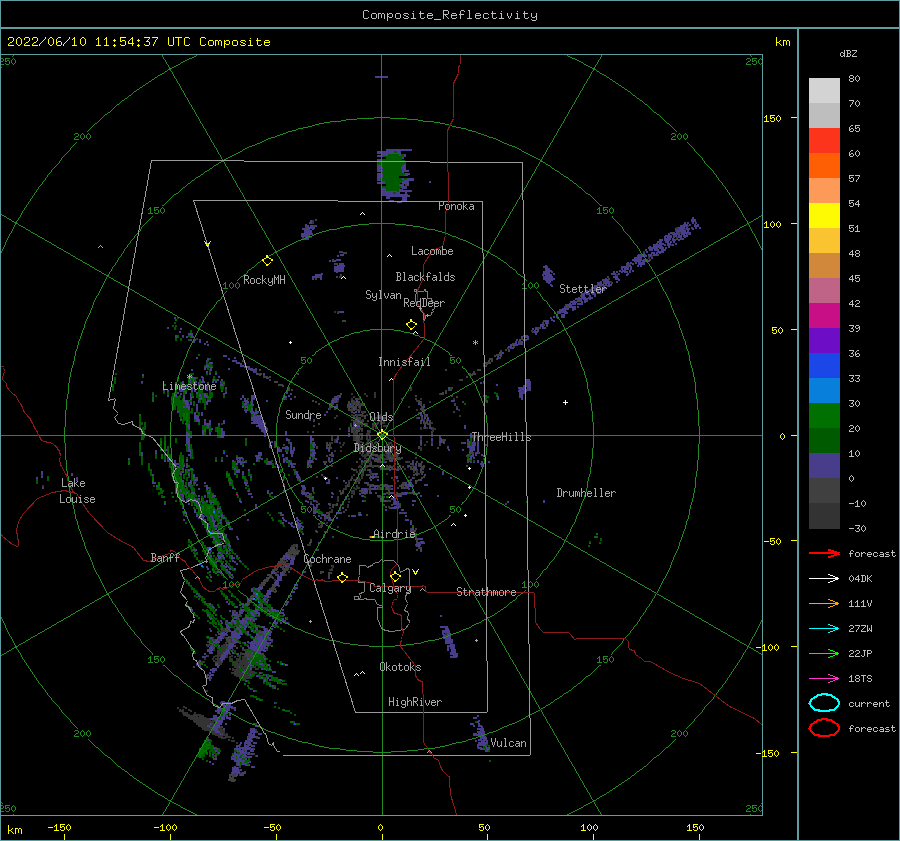
Task: Click the 27ZW legend text
Action: 860,629
